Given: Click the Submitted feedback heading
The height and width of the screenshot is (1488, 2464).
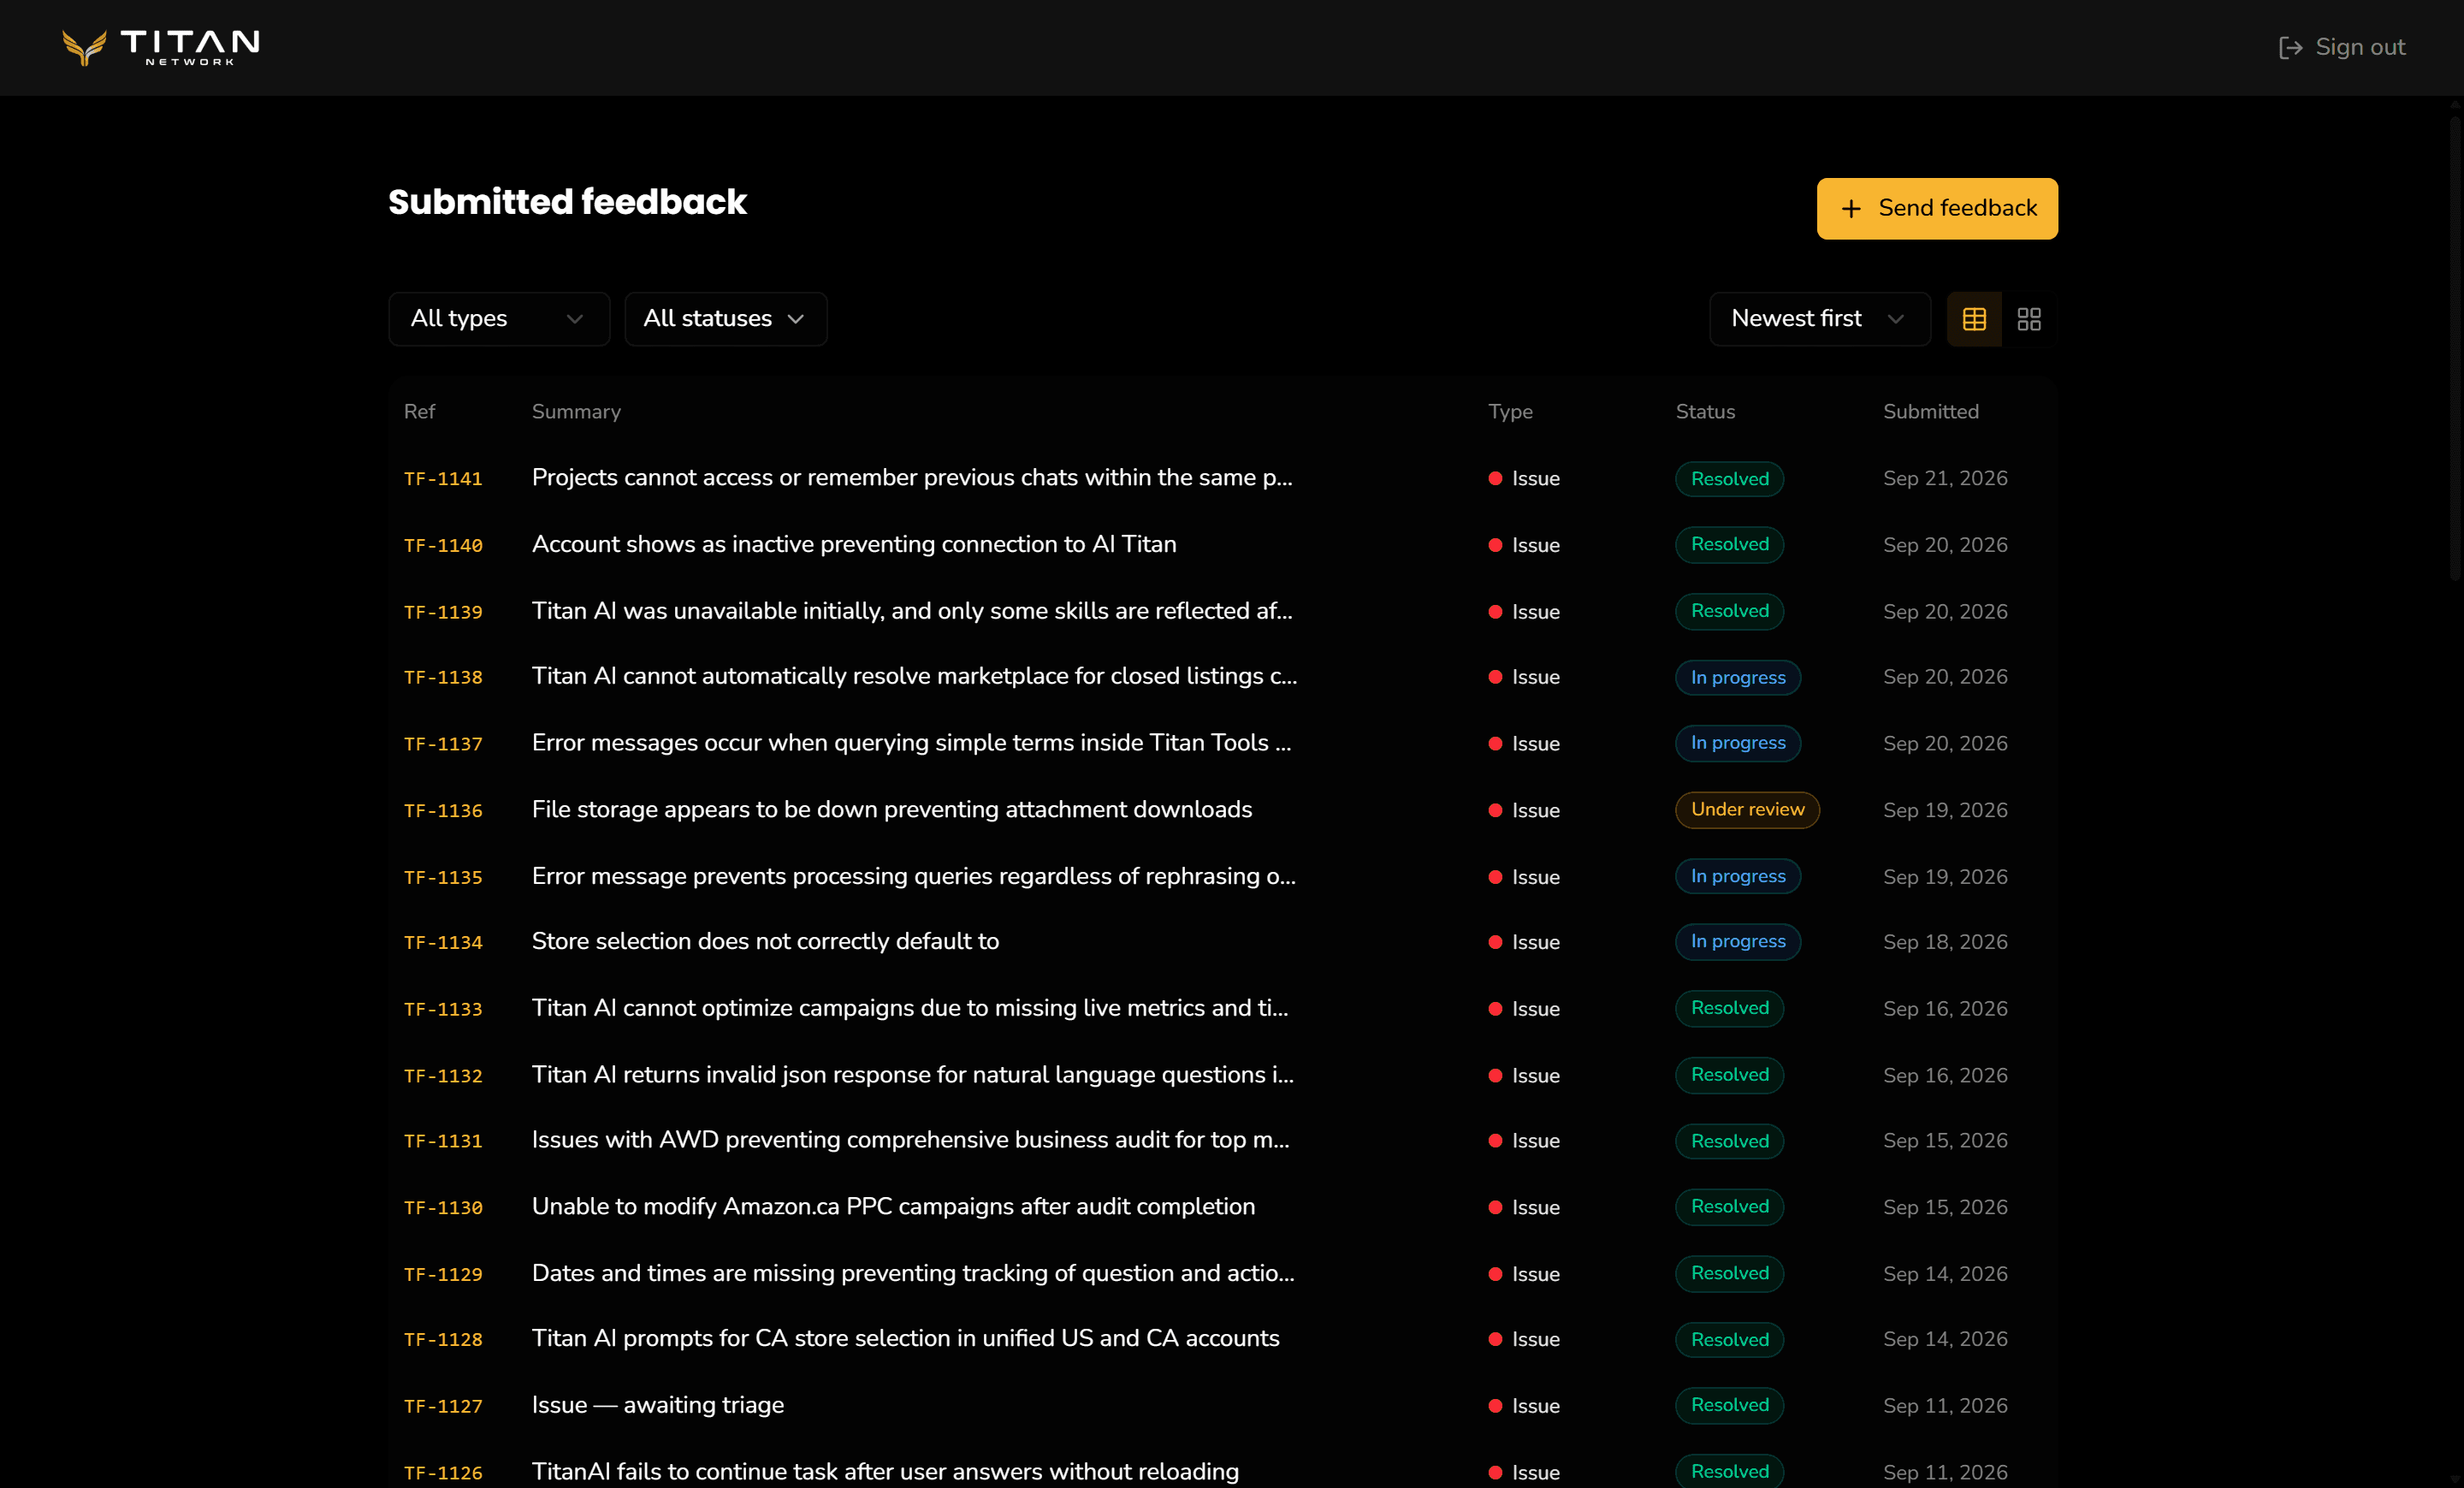Looking at the screenshot, I should coord(567,202).
